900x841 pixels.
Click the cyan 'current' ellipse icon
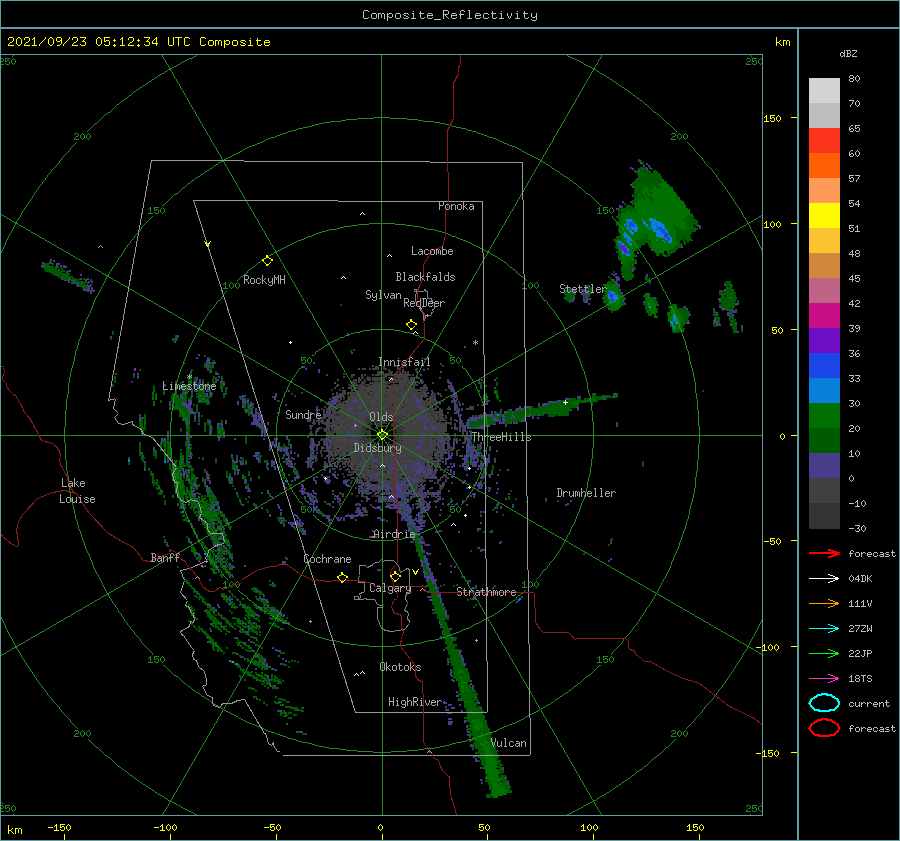click(824, 703)
